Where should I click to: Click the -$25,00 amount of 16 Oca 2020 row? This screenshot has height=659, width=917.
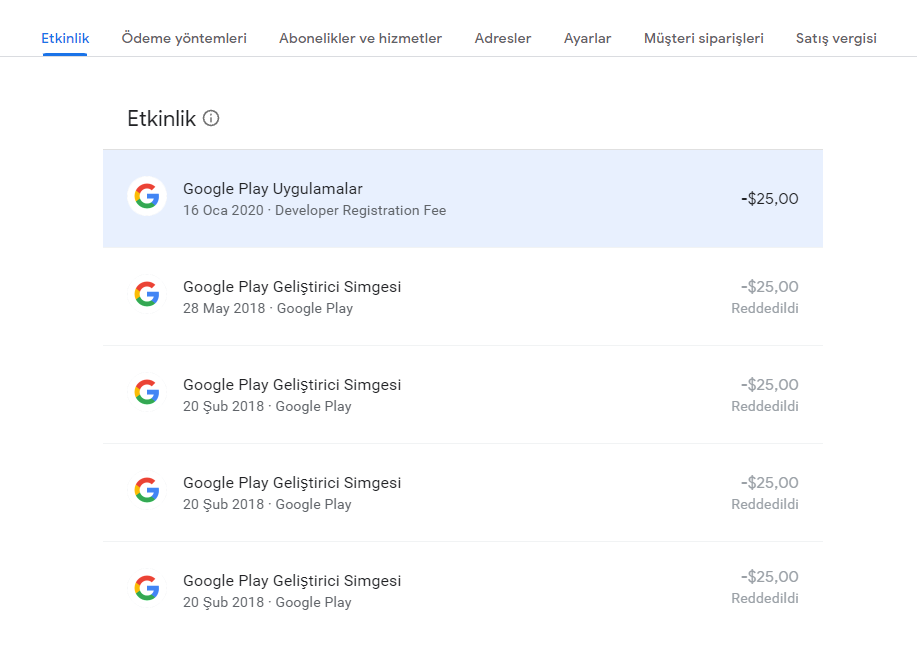770,199
